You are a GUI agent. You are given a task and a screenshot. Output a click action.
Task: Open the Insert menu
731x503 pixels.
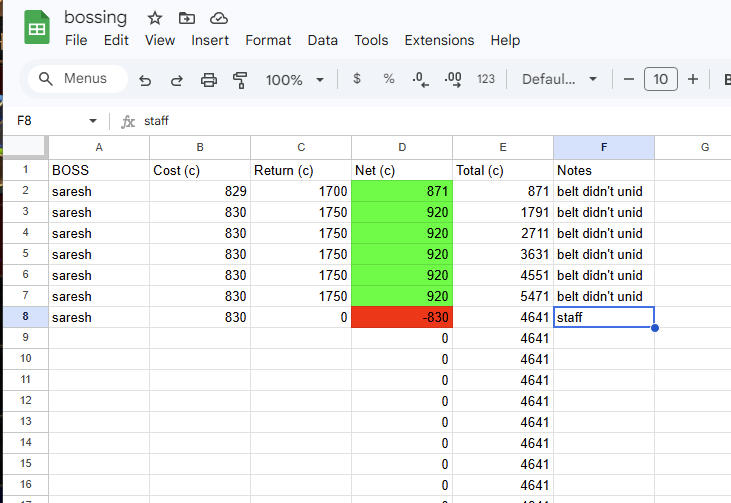point(210,40)
